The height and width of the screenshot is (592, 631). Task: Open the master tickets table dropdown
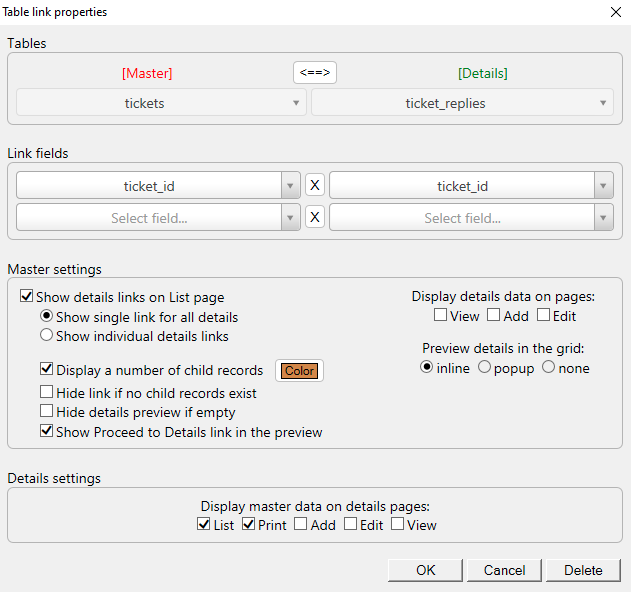pos(160,103)
